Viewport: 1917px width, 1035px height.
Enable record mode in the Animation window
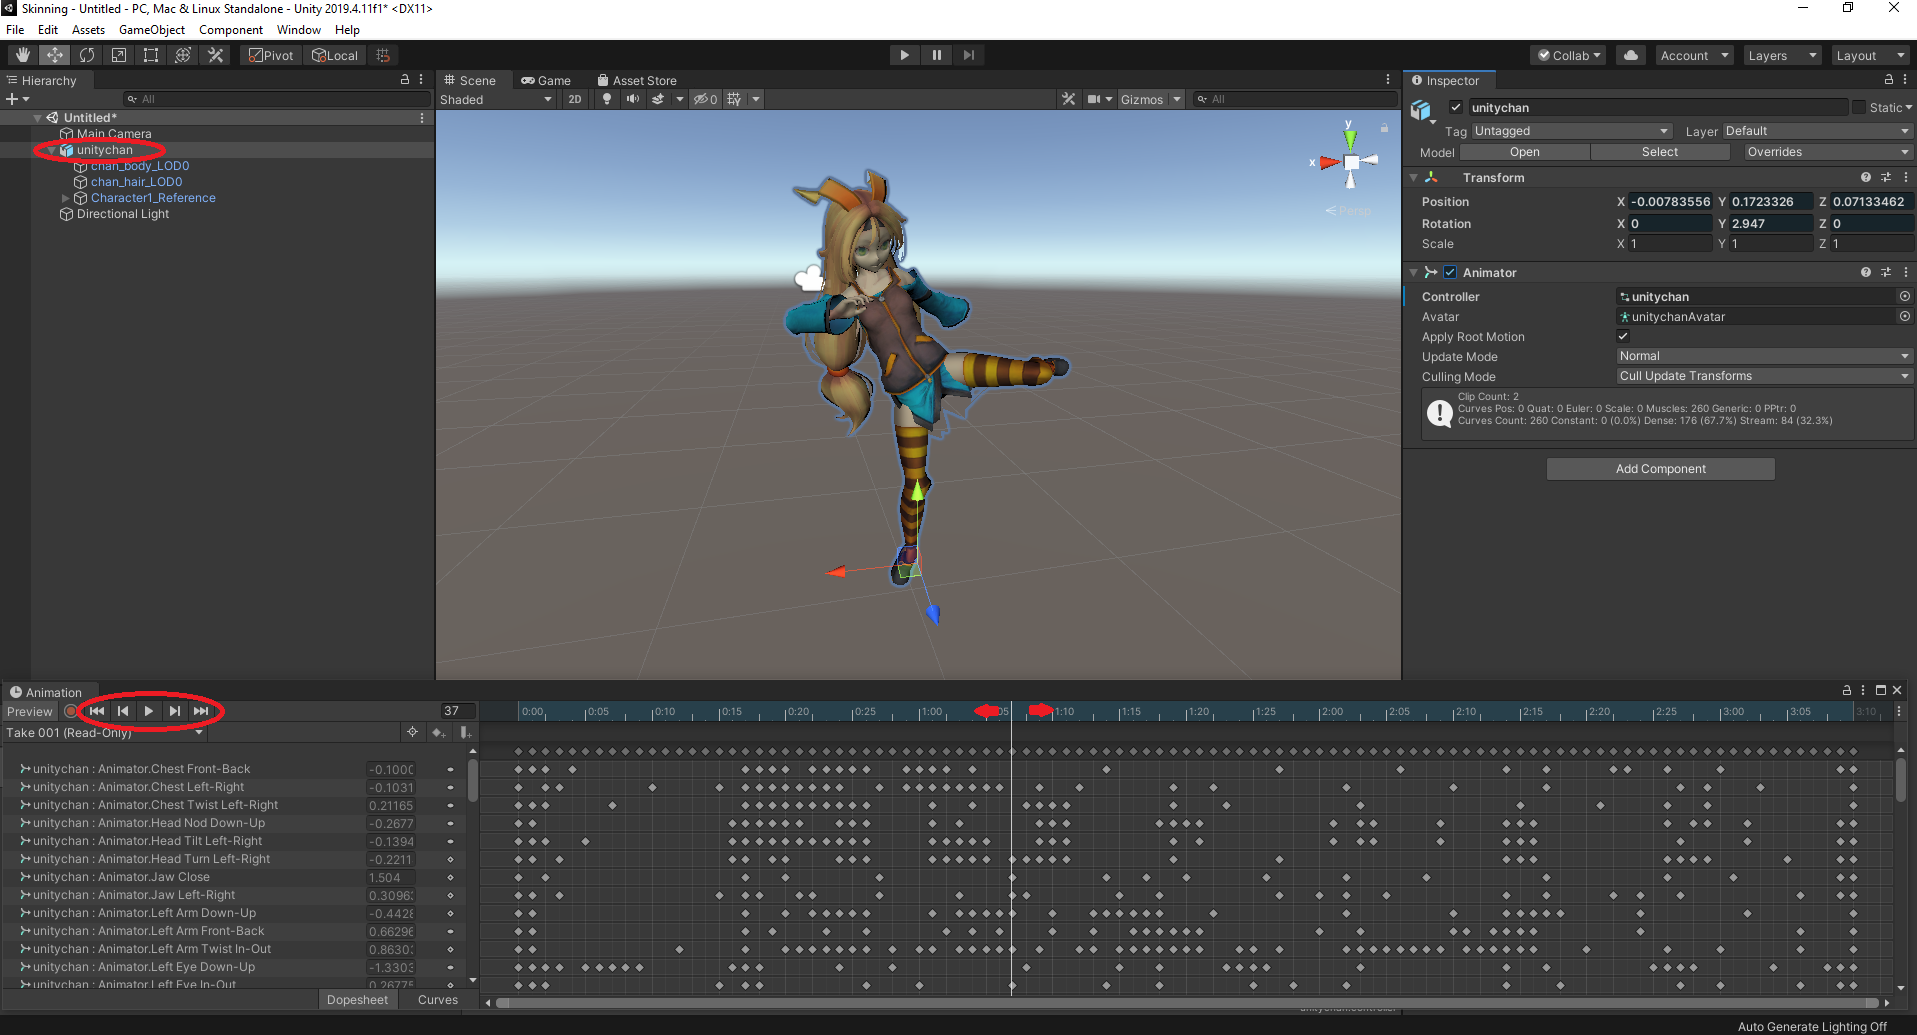(x=70, y=711)
